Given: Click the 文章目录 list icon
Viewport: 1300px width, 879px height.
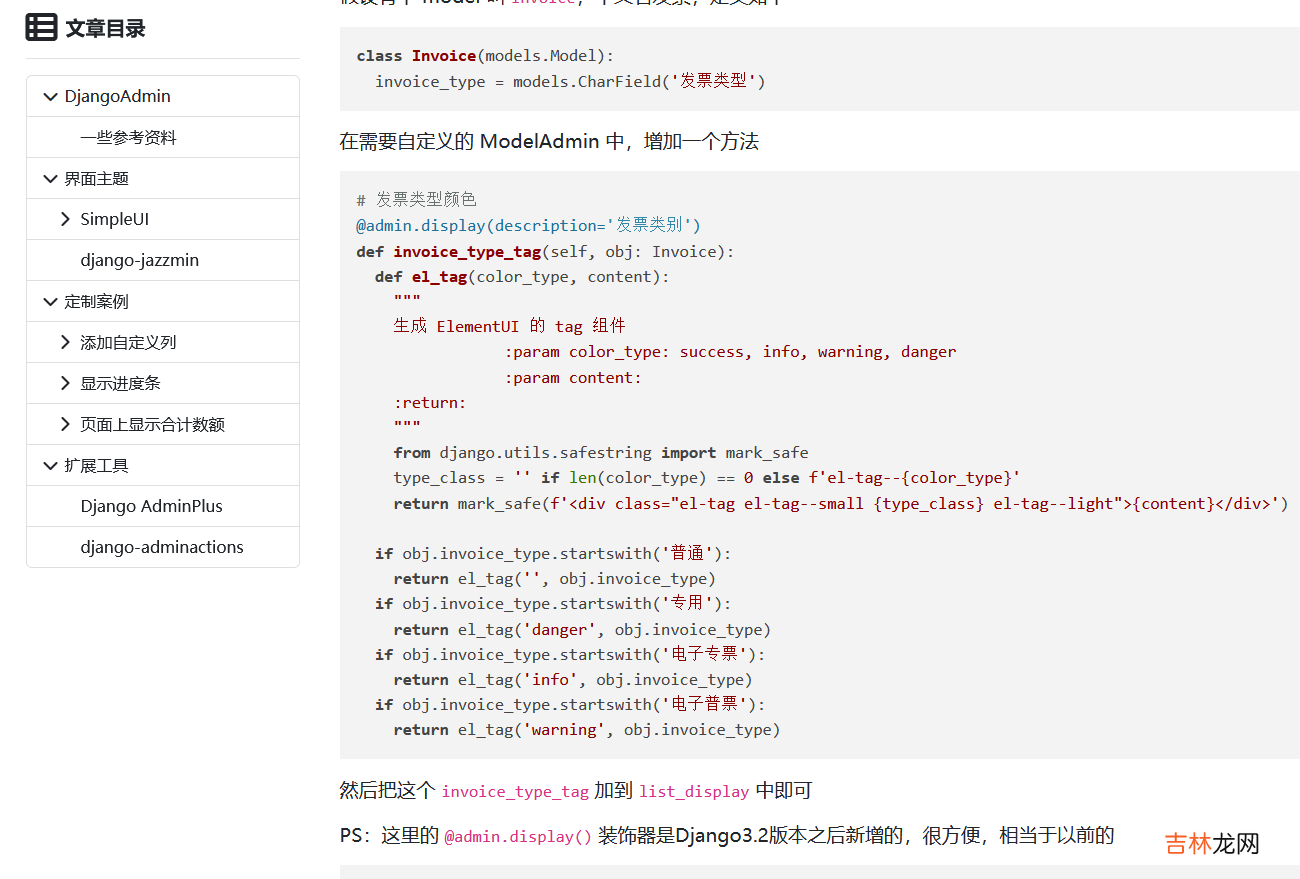Looking at the screenshot, I should (x=41, y=28).
